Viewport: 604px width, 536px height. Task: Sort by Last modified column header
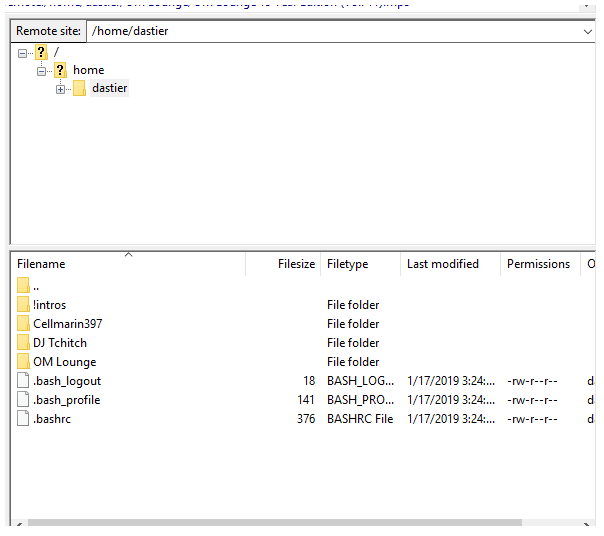(442, 264)
